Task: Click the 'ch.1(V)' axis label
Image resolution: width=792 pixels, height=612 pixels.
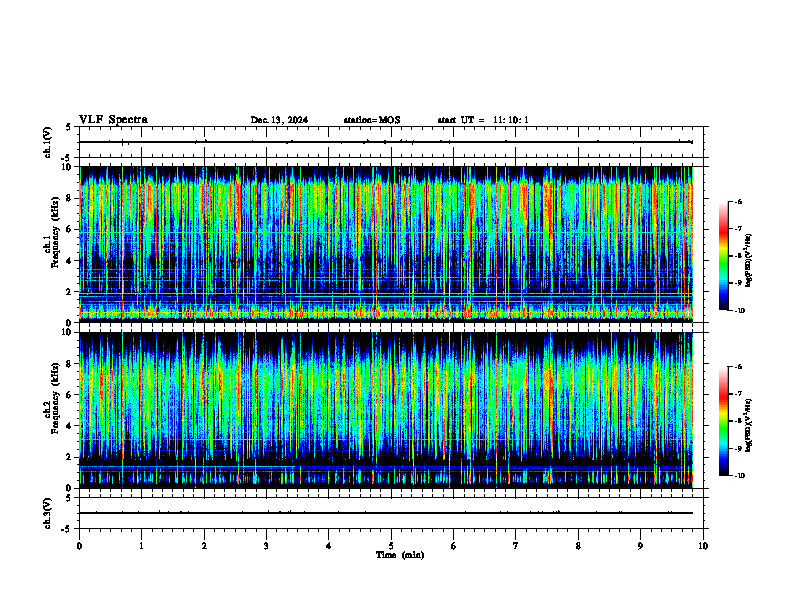Action: 48,142
